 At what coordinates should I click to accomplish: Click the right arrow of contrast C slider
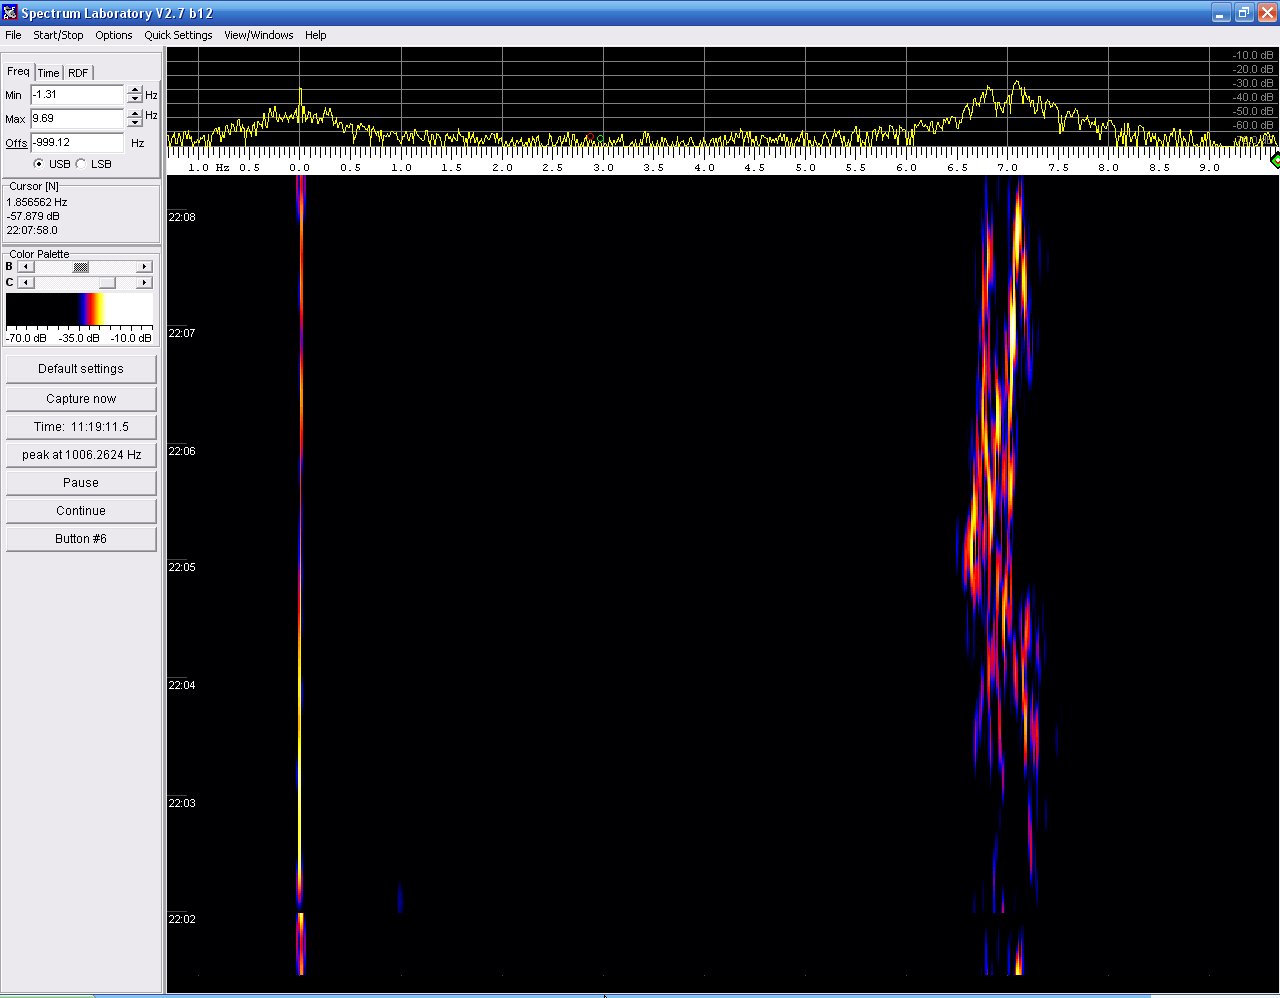click(x=144, y=283)
